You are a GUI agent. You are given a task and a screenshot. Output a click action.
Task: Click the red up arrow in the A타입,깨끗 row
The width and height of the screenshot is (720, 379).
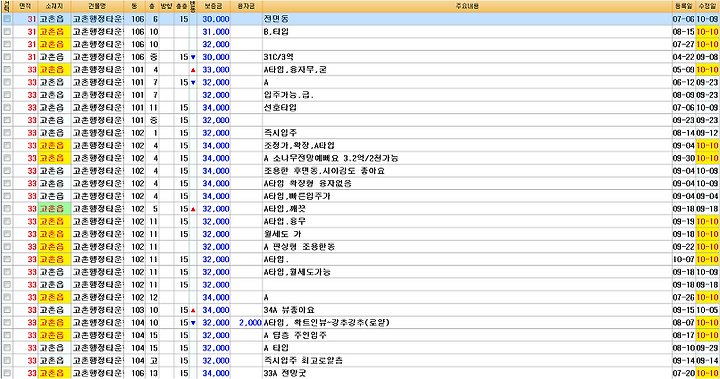(193, 209)
